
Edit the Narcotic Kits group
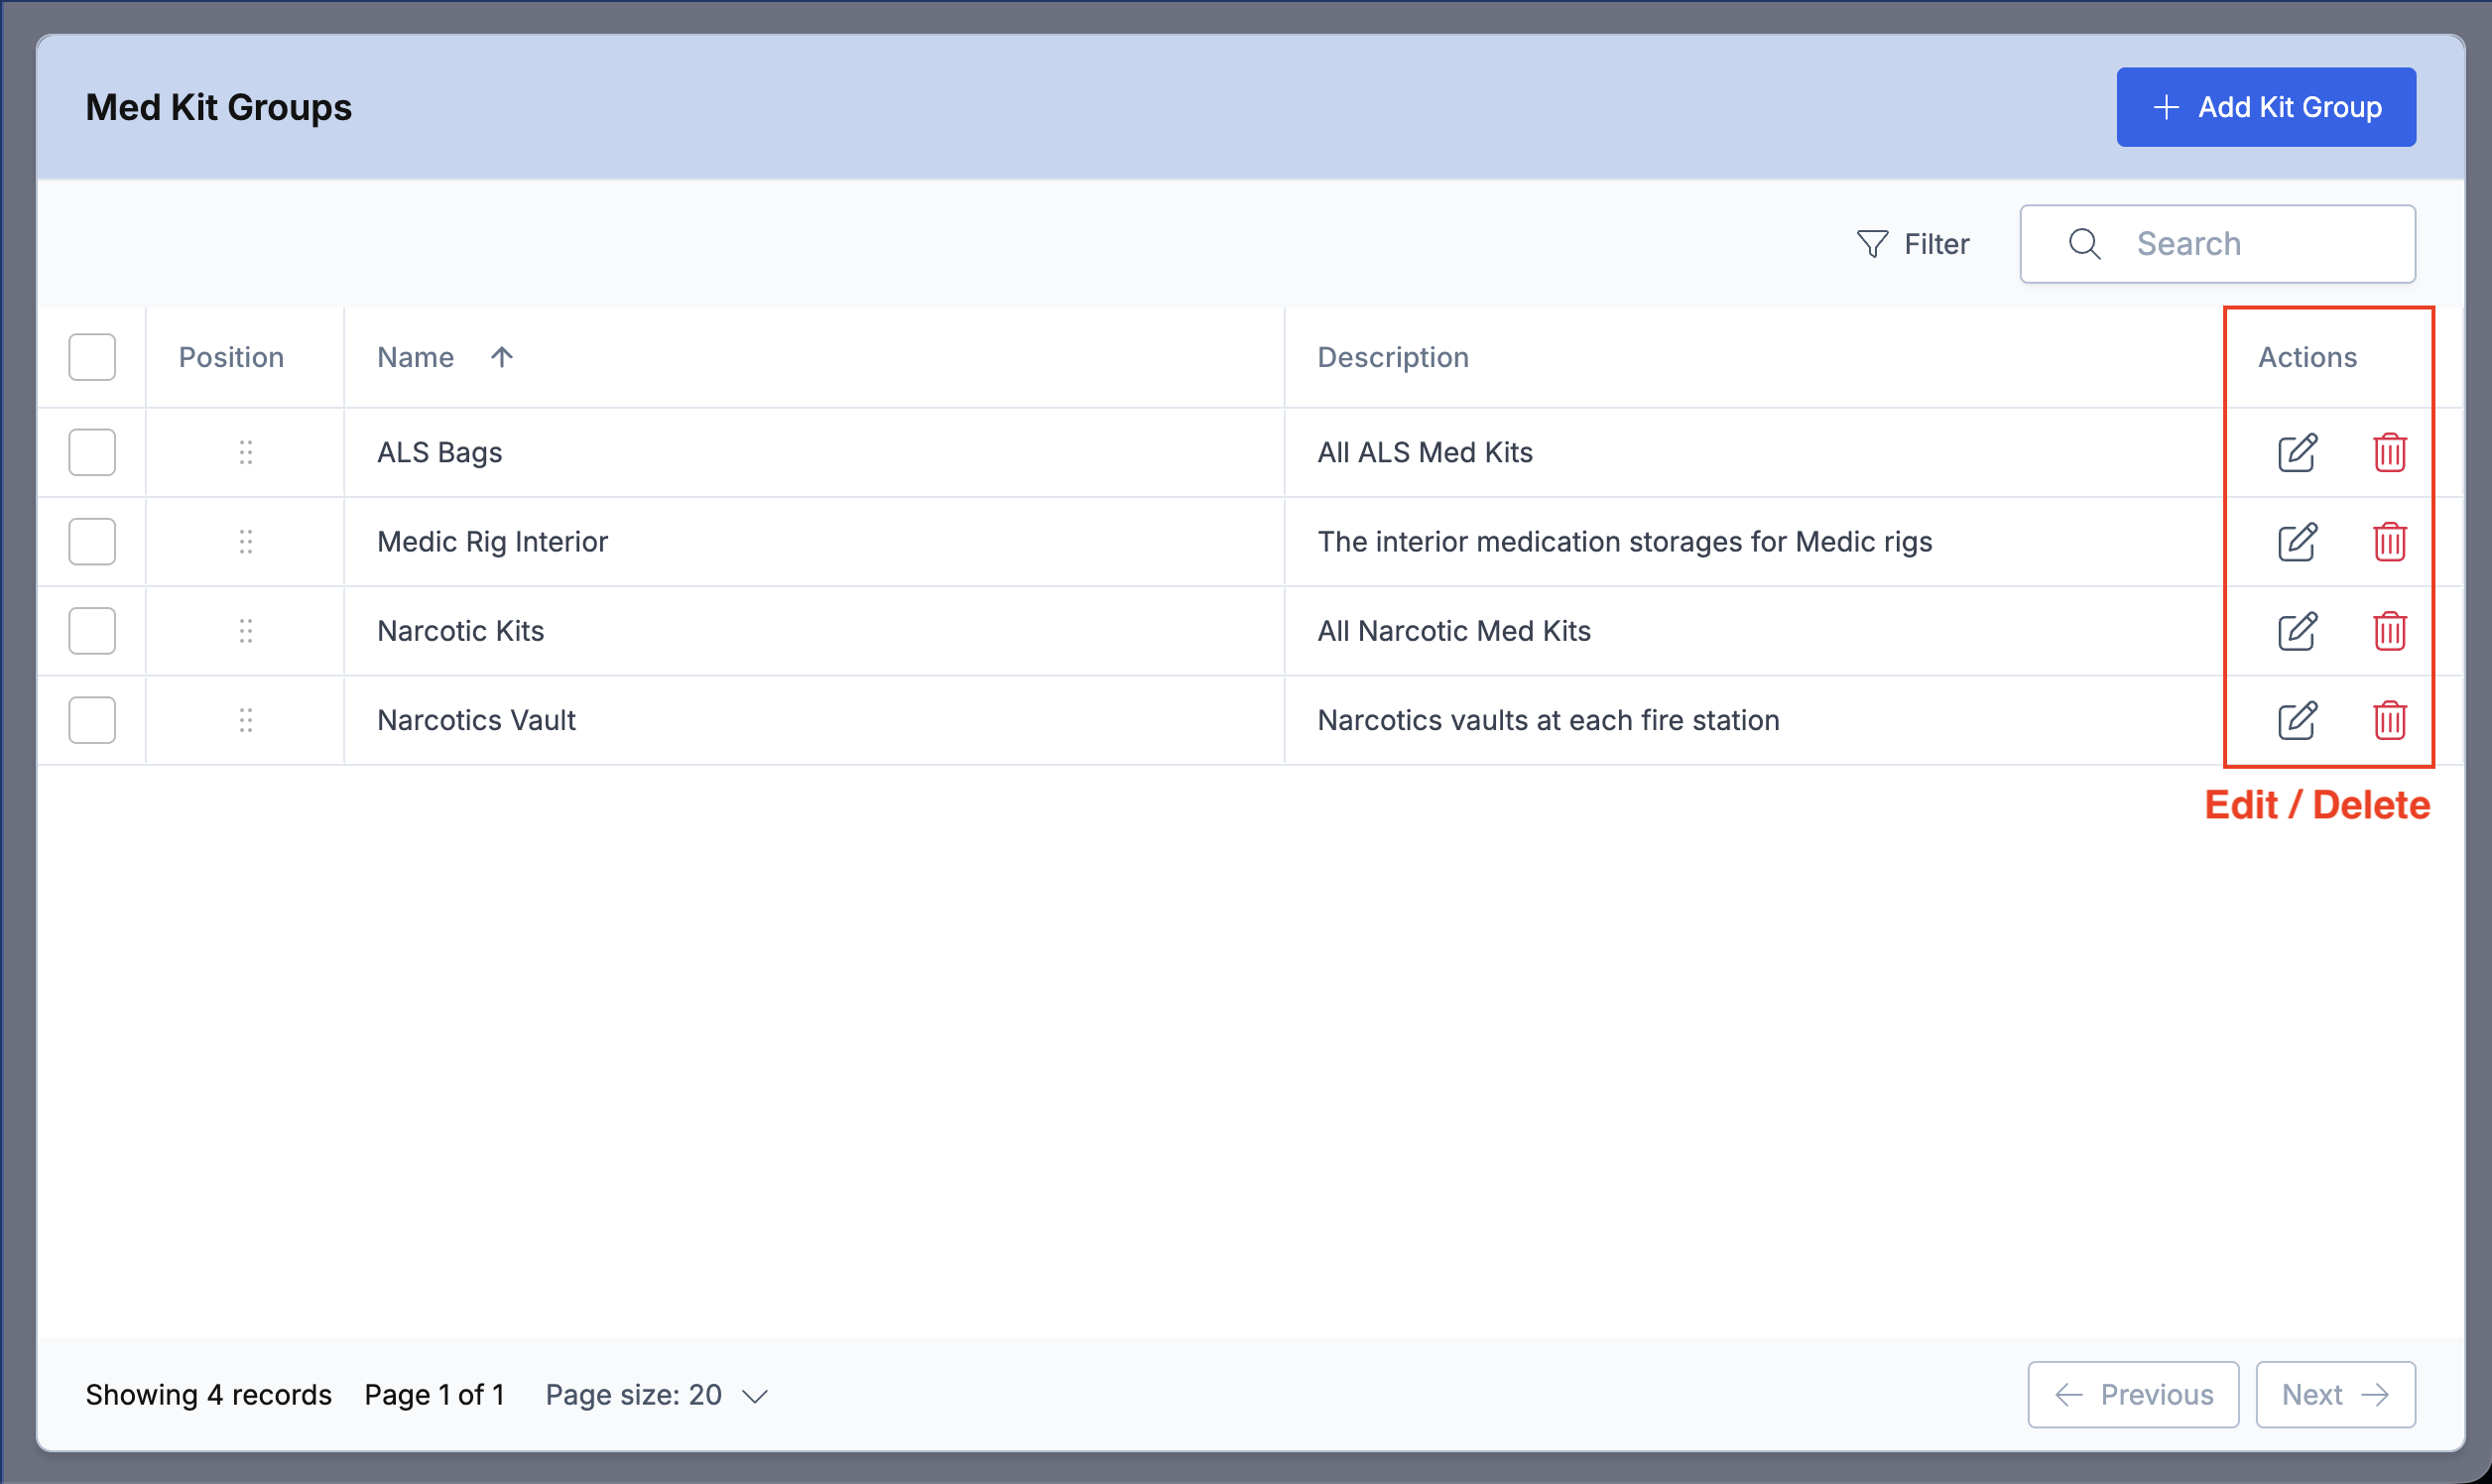click(x=2297, y=631)
